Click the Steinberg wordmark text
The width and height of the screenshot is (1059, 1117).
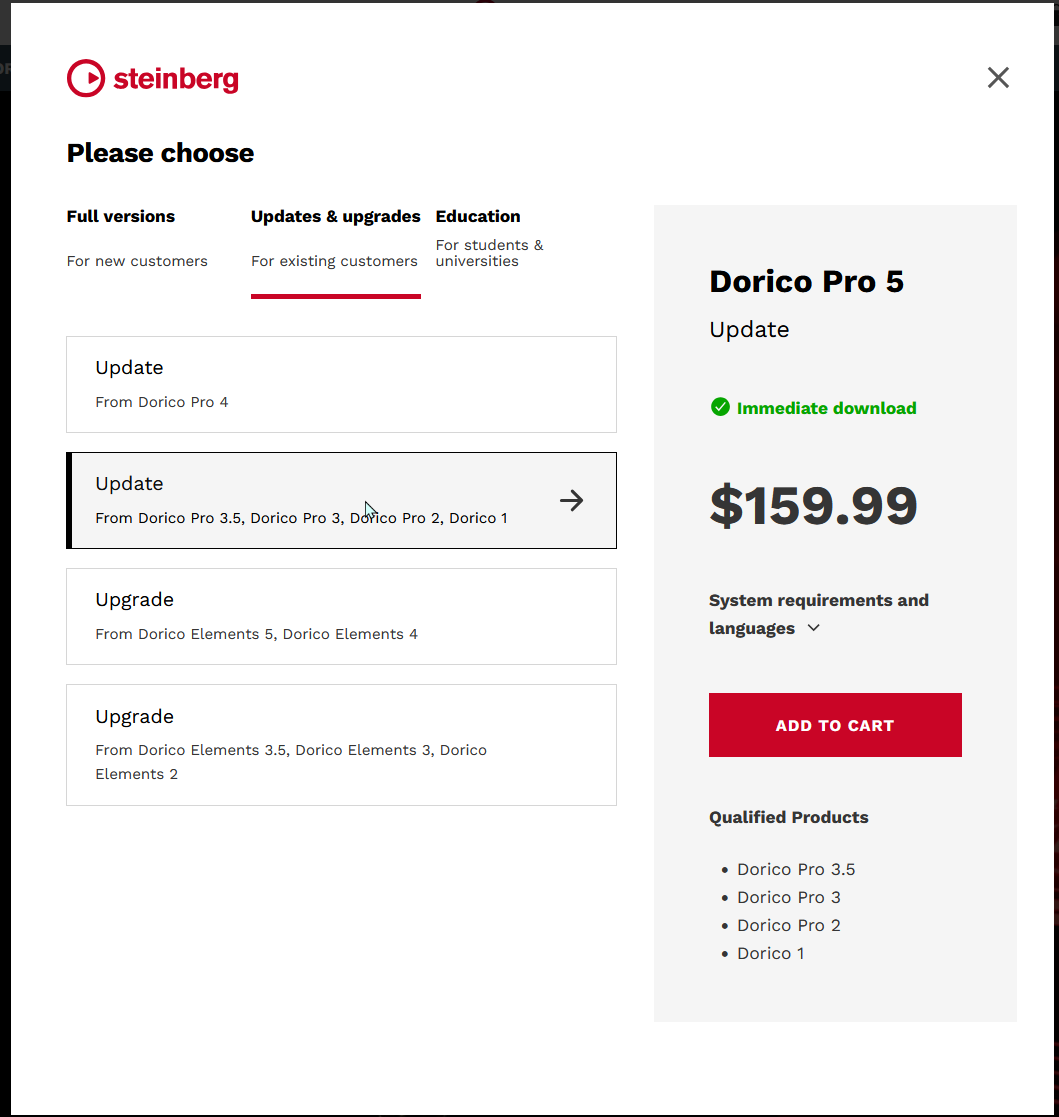[x=176, y=79]
